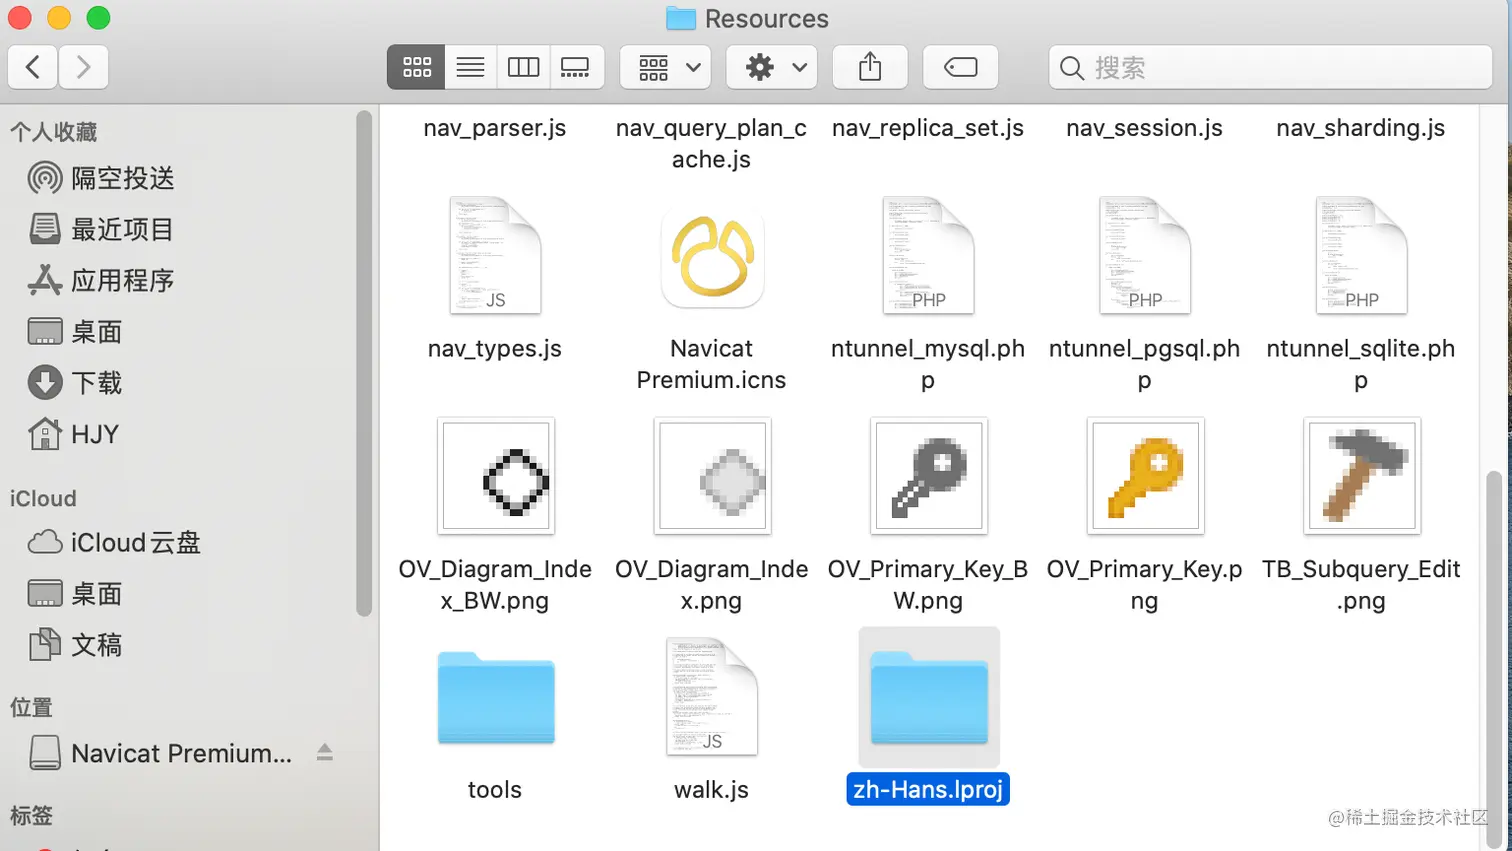Open 最近项目 in the sidebar
The image size is (1512, 851).
coord(100,229)
